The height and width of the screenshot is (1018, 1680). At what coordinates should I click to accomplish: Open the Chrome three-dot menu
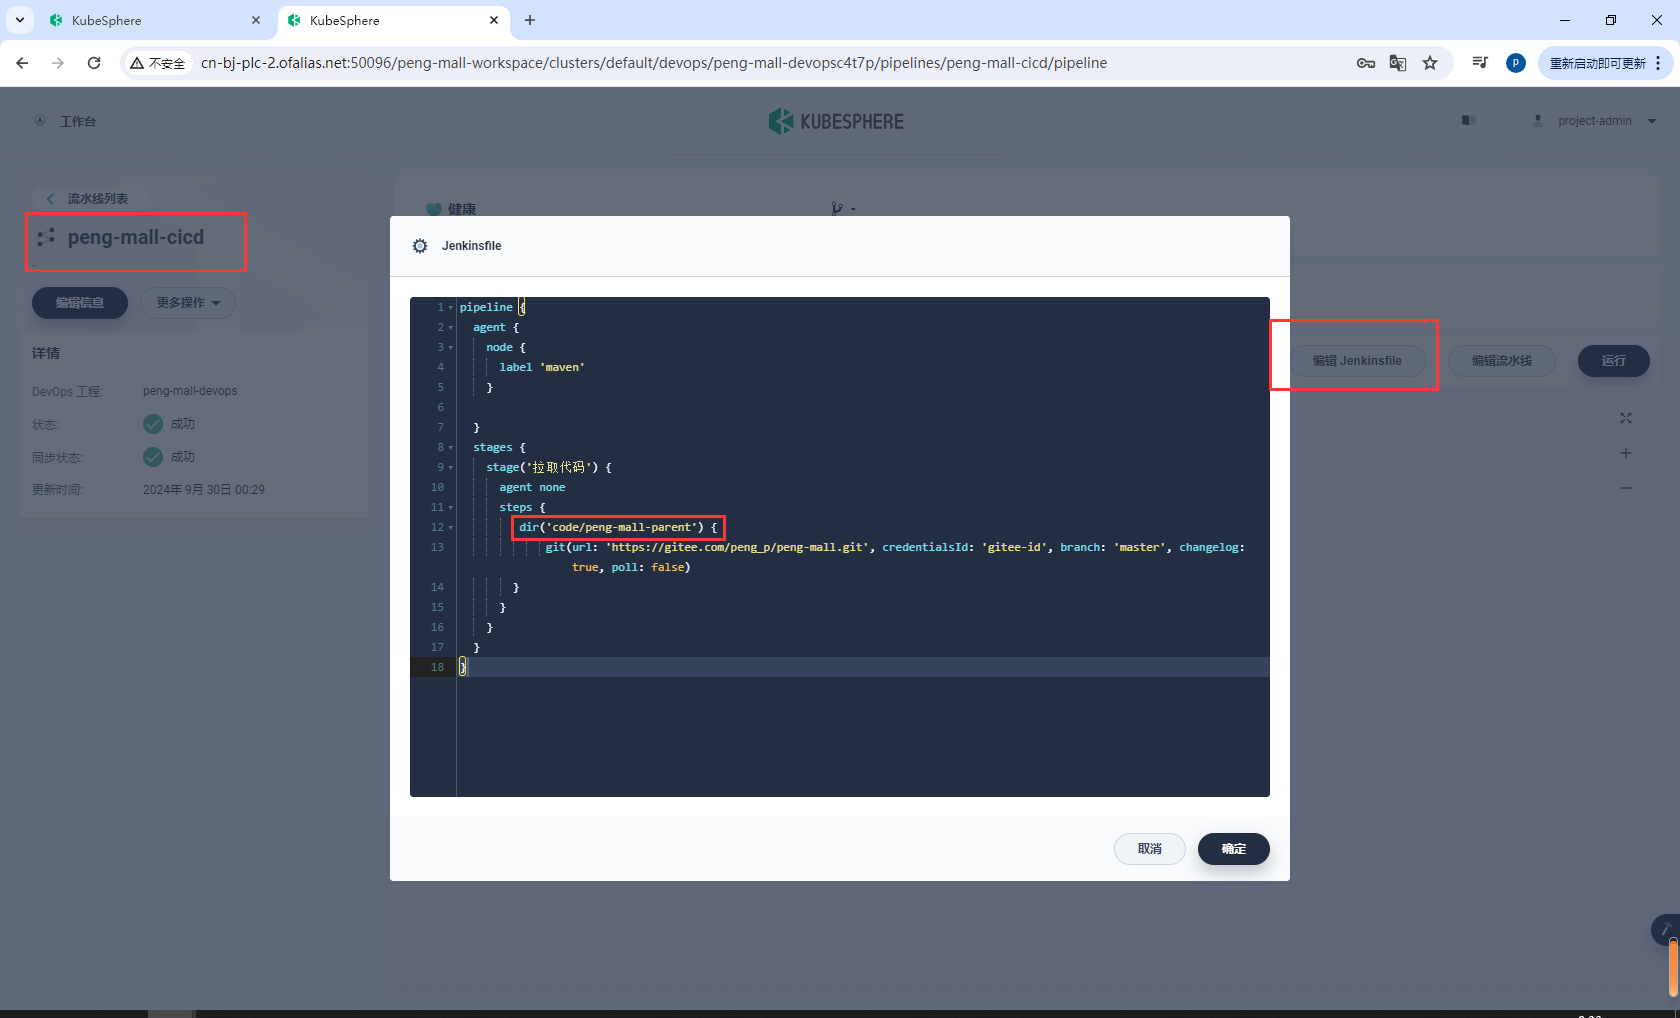(x=1659, y=63)
